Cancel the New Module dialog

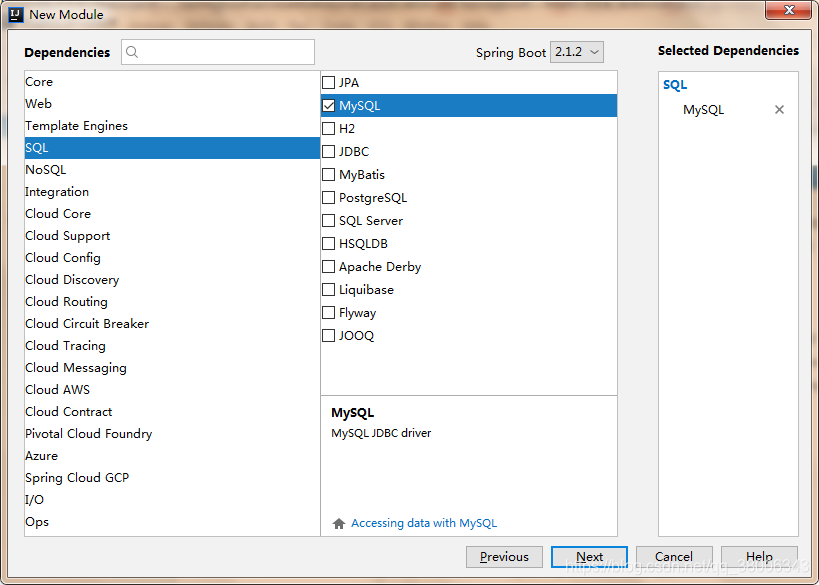tap(674, 557)
